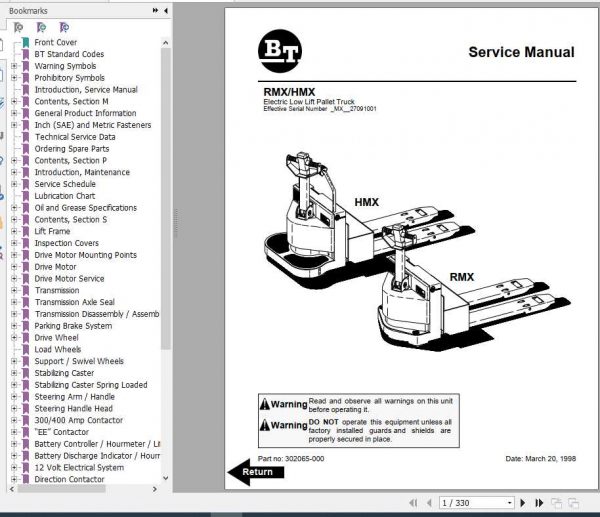Screen dimensions: 600x517
Task: Open the 300/400 Amp Contactor bookmark
Action: tap(78, 420)
